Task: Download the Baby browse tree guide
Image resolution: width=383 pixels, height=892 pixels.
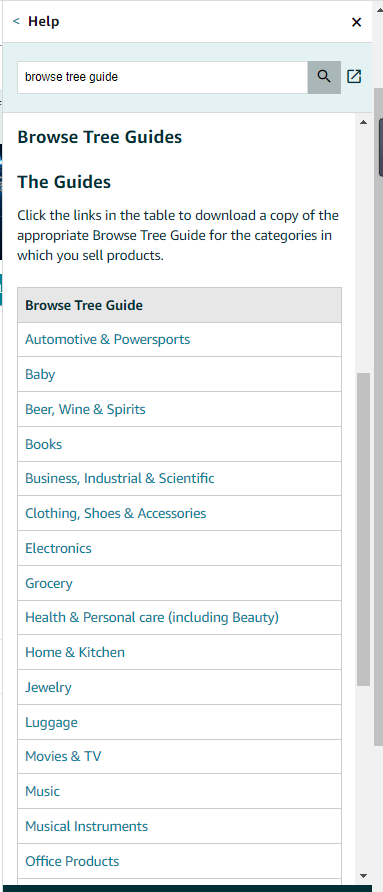Action: [40, 374]
